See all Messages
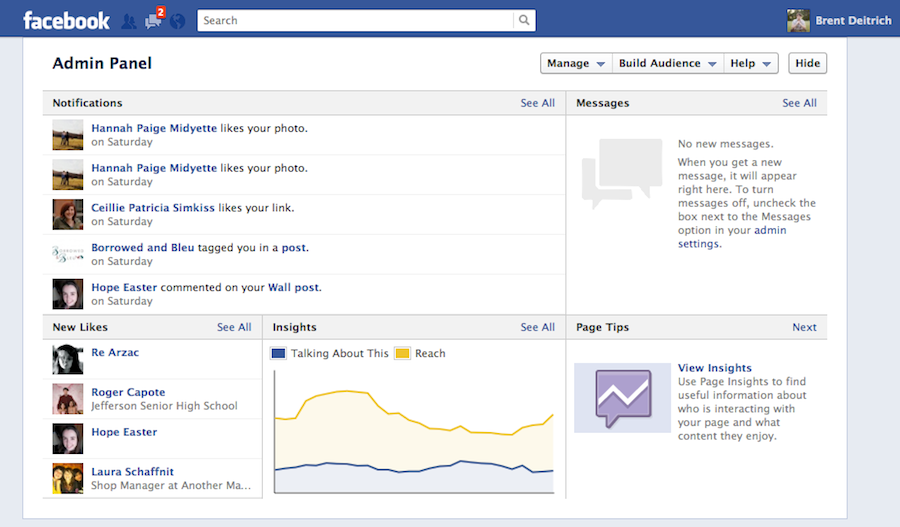 pyautogui.click(x=799, y=103)
